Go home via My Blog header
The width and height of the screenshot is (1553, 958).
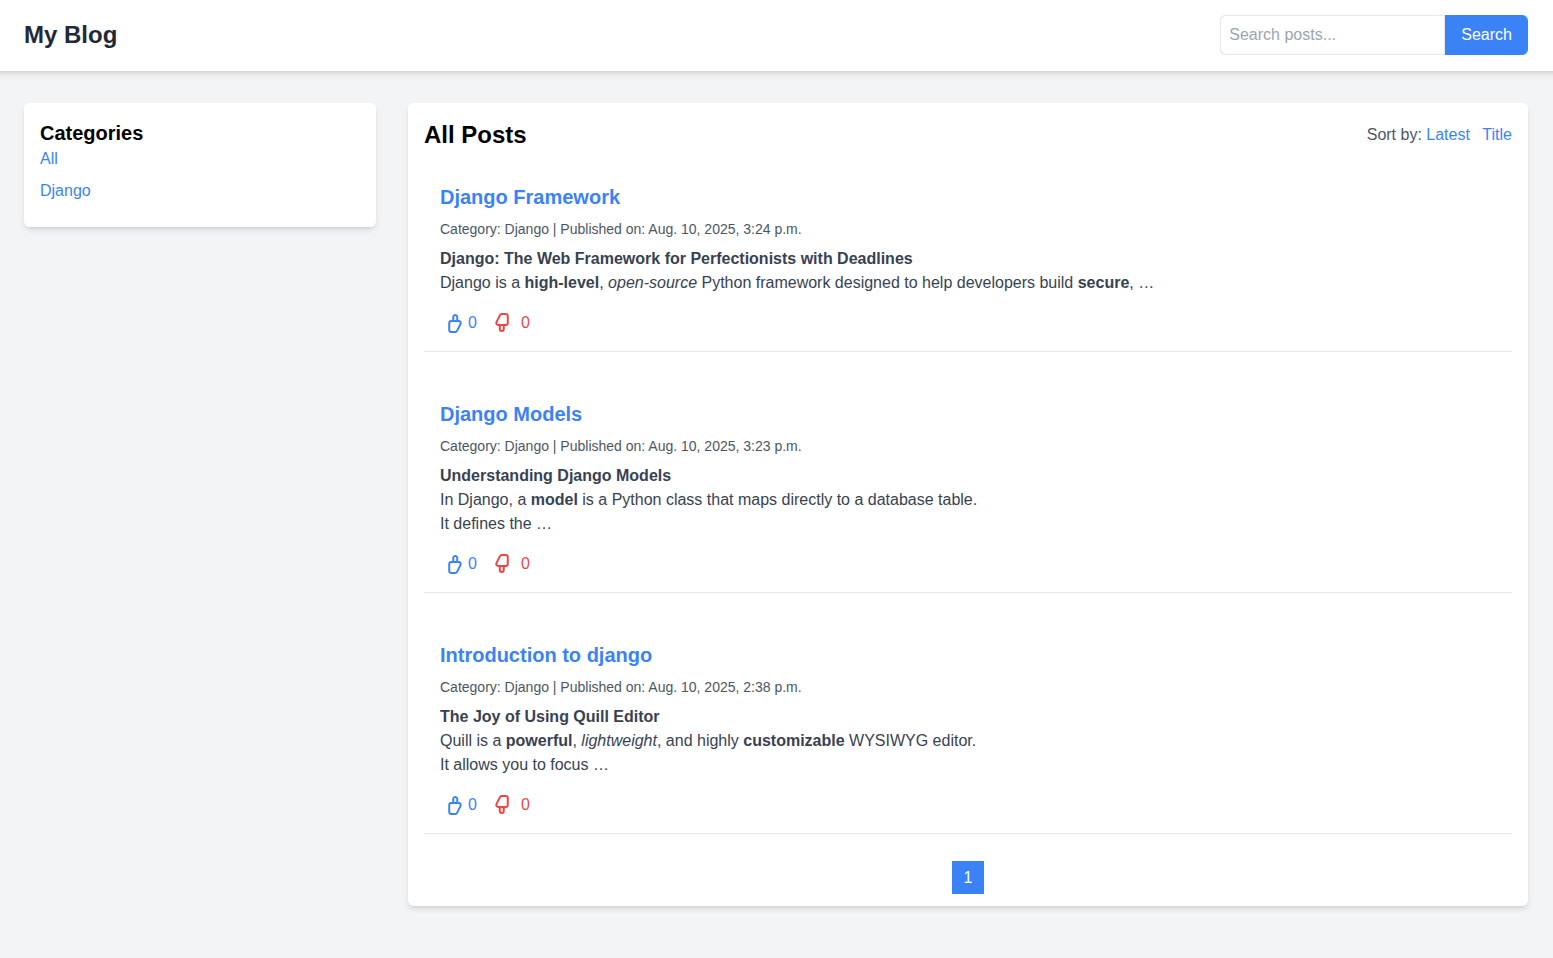[70, 35]
